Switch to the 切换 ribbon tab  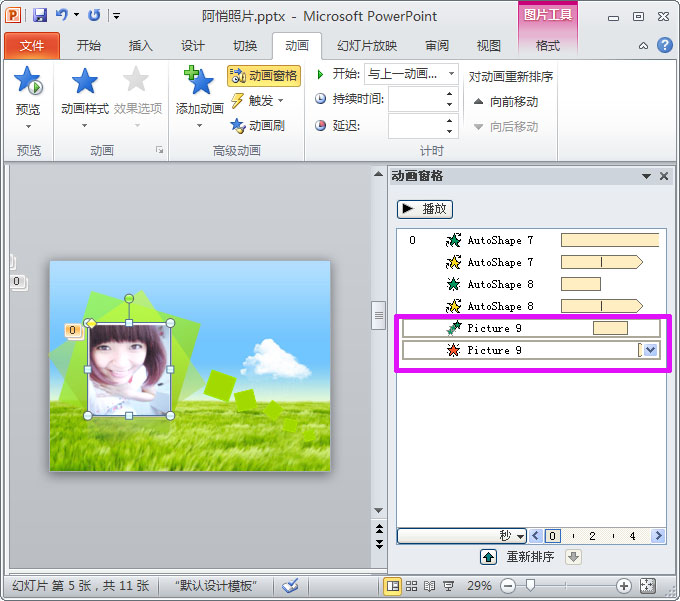tap(245, 46)
